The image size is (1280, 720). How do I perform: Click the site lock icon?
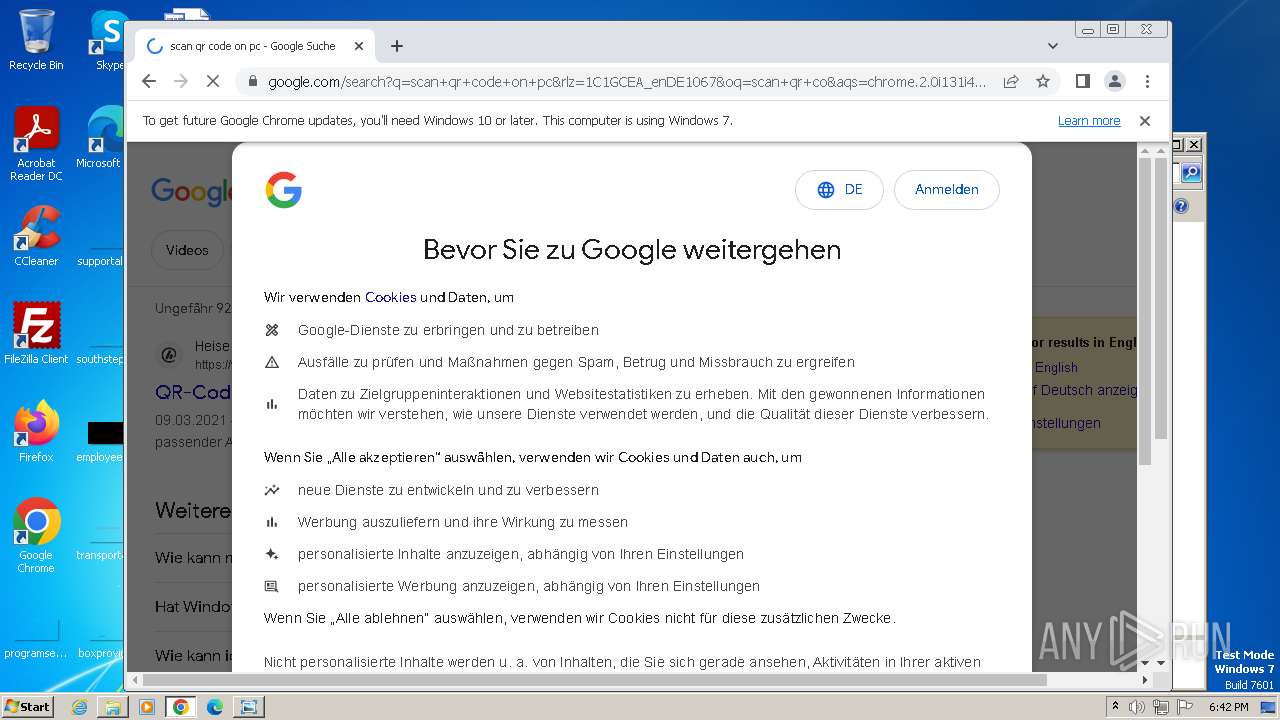click(x=252, y=82)
